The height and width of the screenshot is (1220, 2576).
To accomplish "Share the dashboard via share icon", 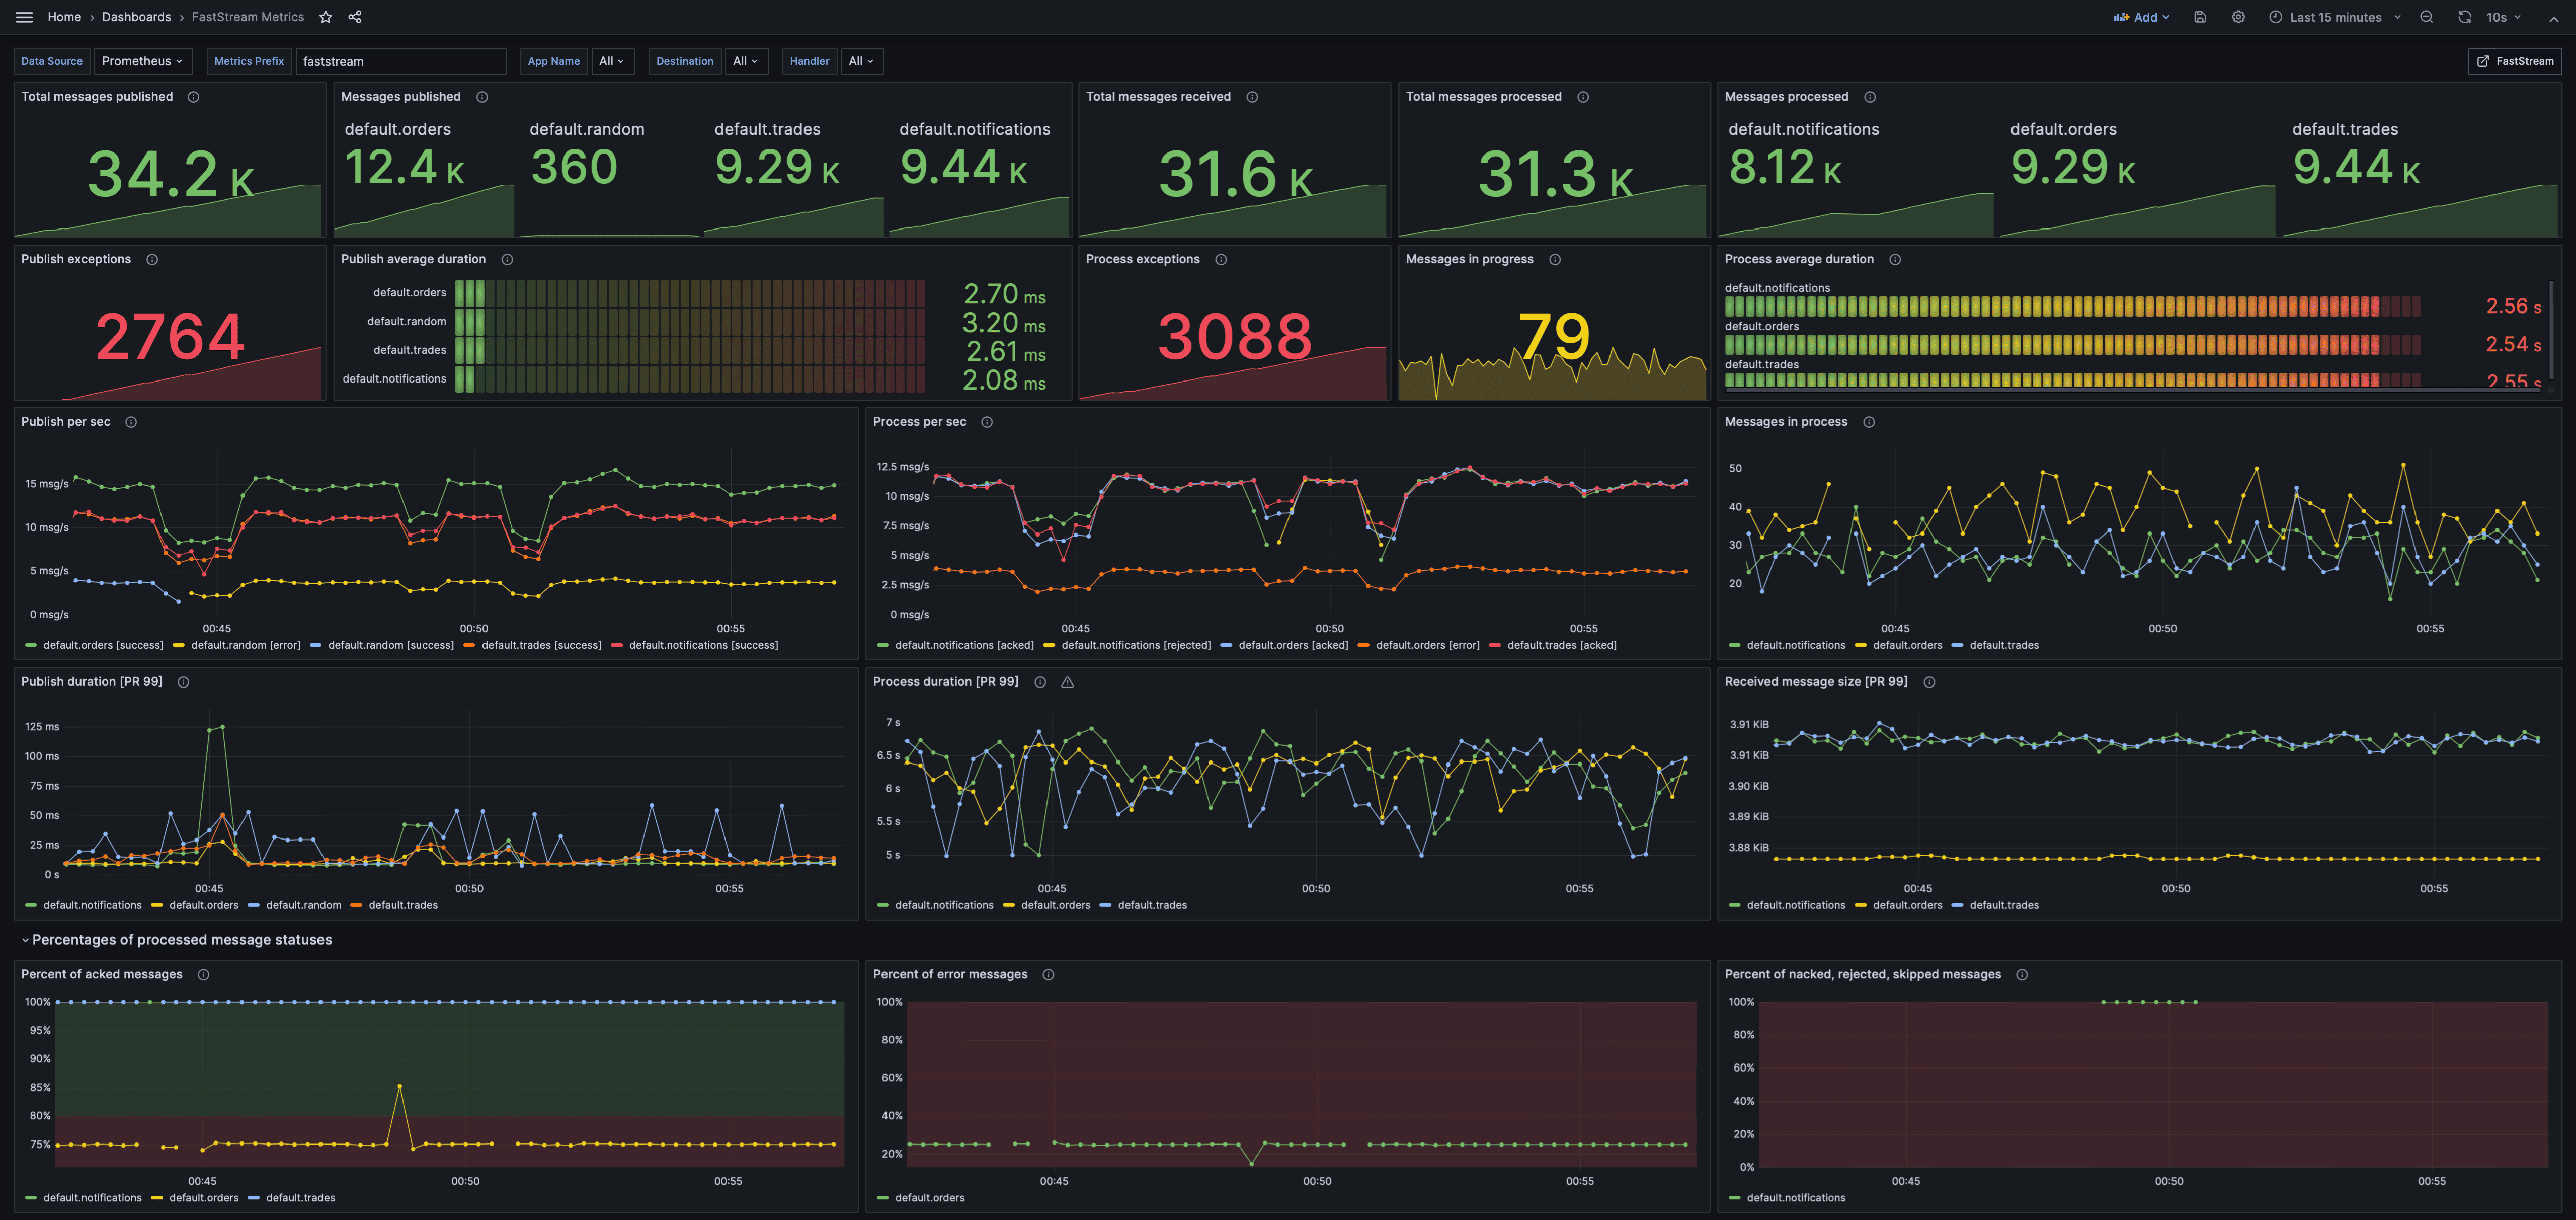I will [x=355, y=17].
